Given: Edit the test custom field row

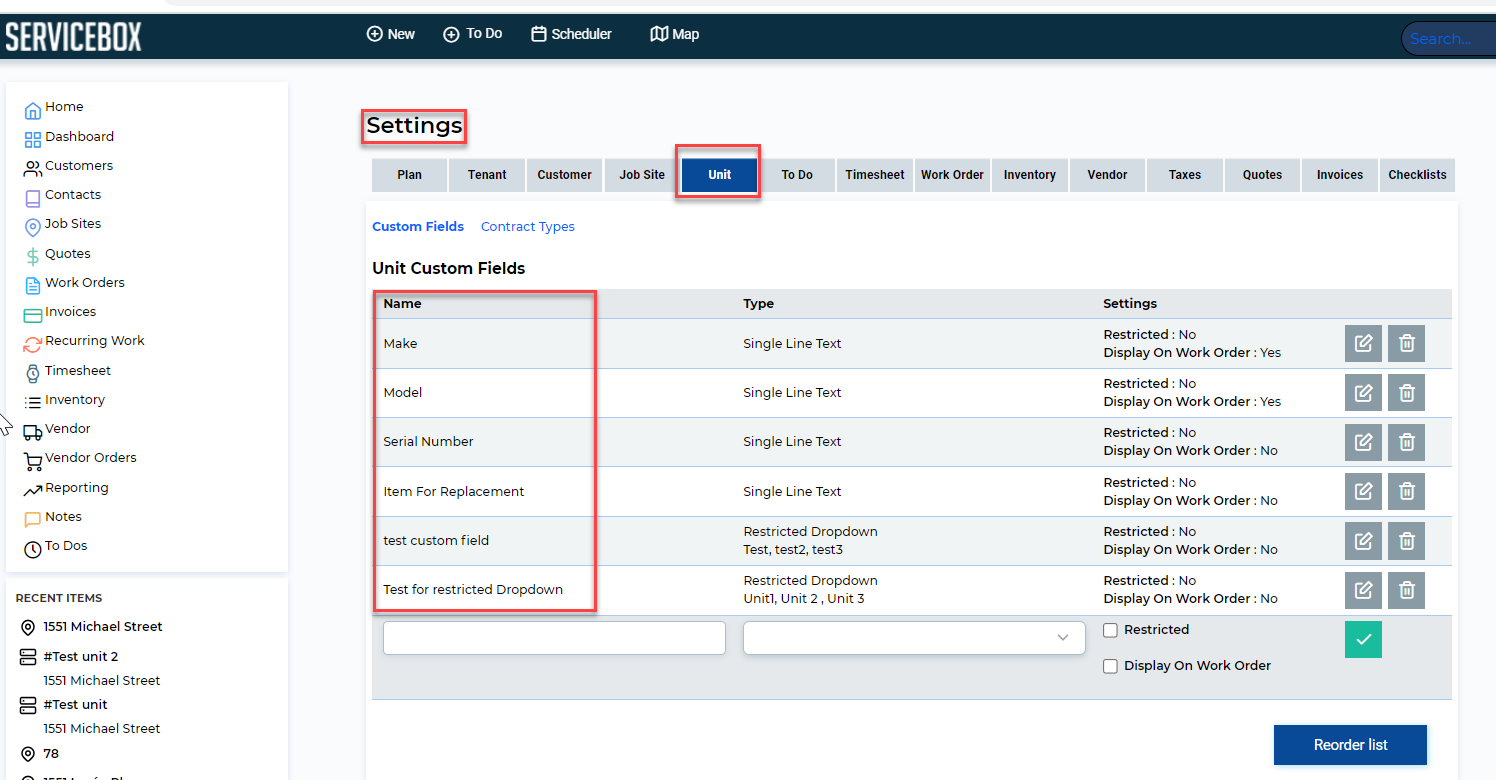Looking at the screenshot, I should click(1363, 540).
